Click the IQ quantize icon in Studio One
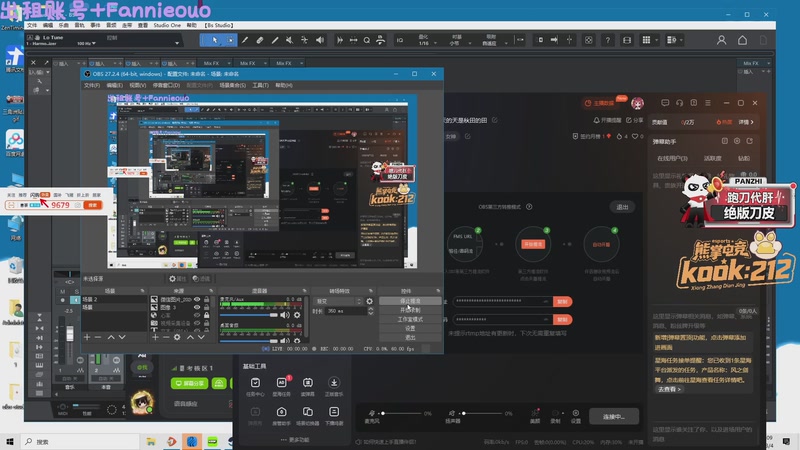The height and width of the screenshot is (450, 800). coord(400,40)
